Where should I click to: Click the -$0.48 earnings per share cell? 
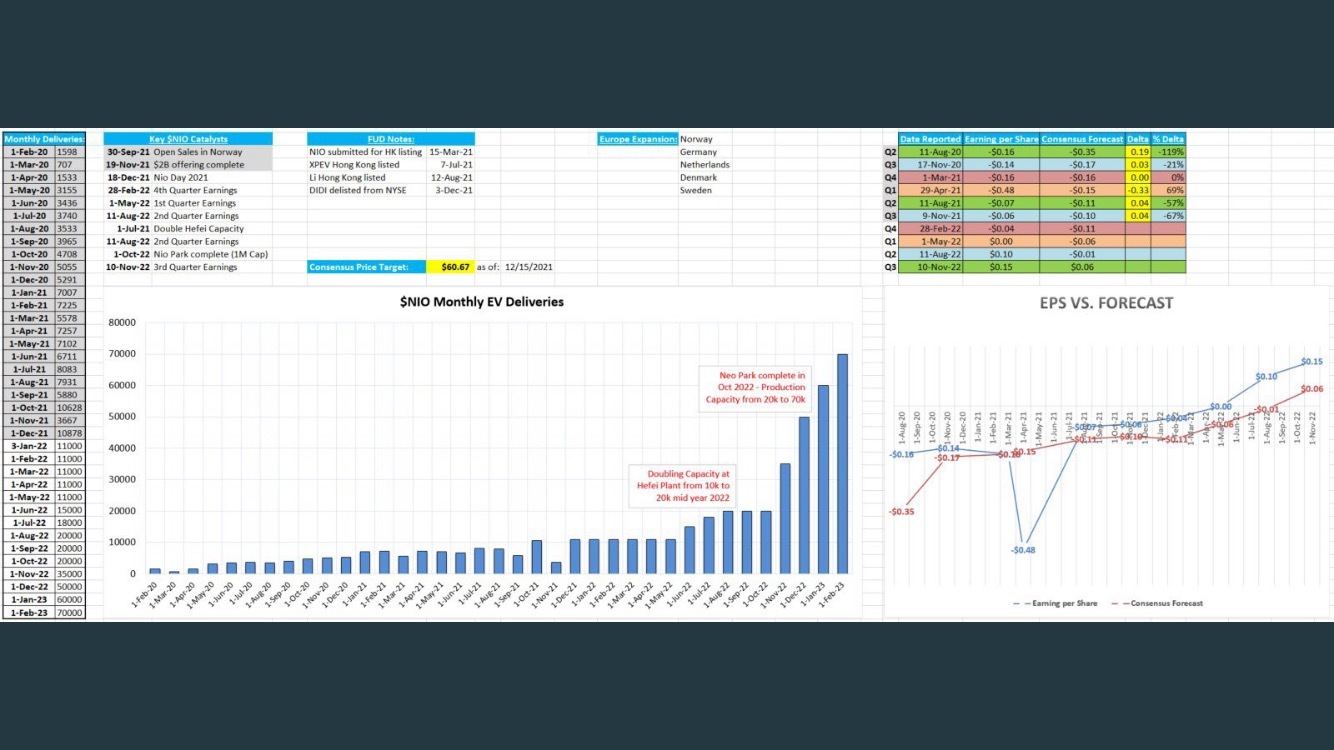[1001, 190]
